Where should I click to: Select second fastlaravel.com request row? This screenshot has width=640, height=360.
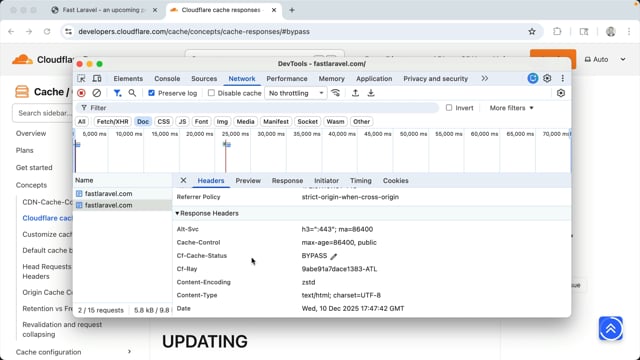click(122, 205)
